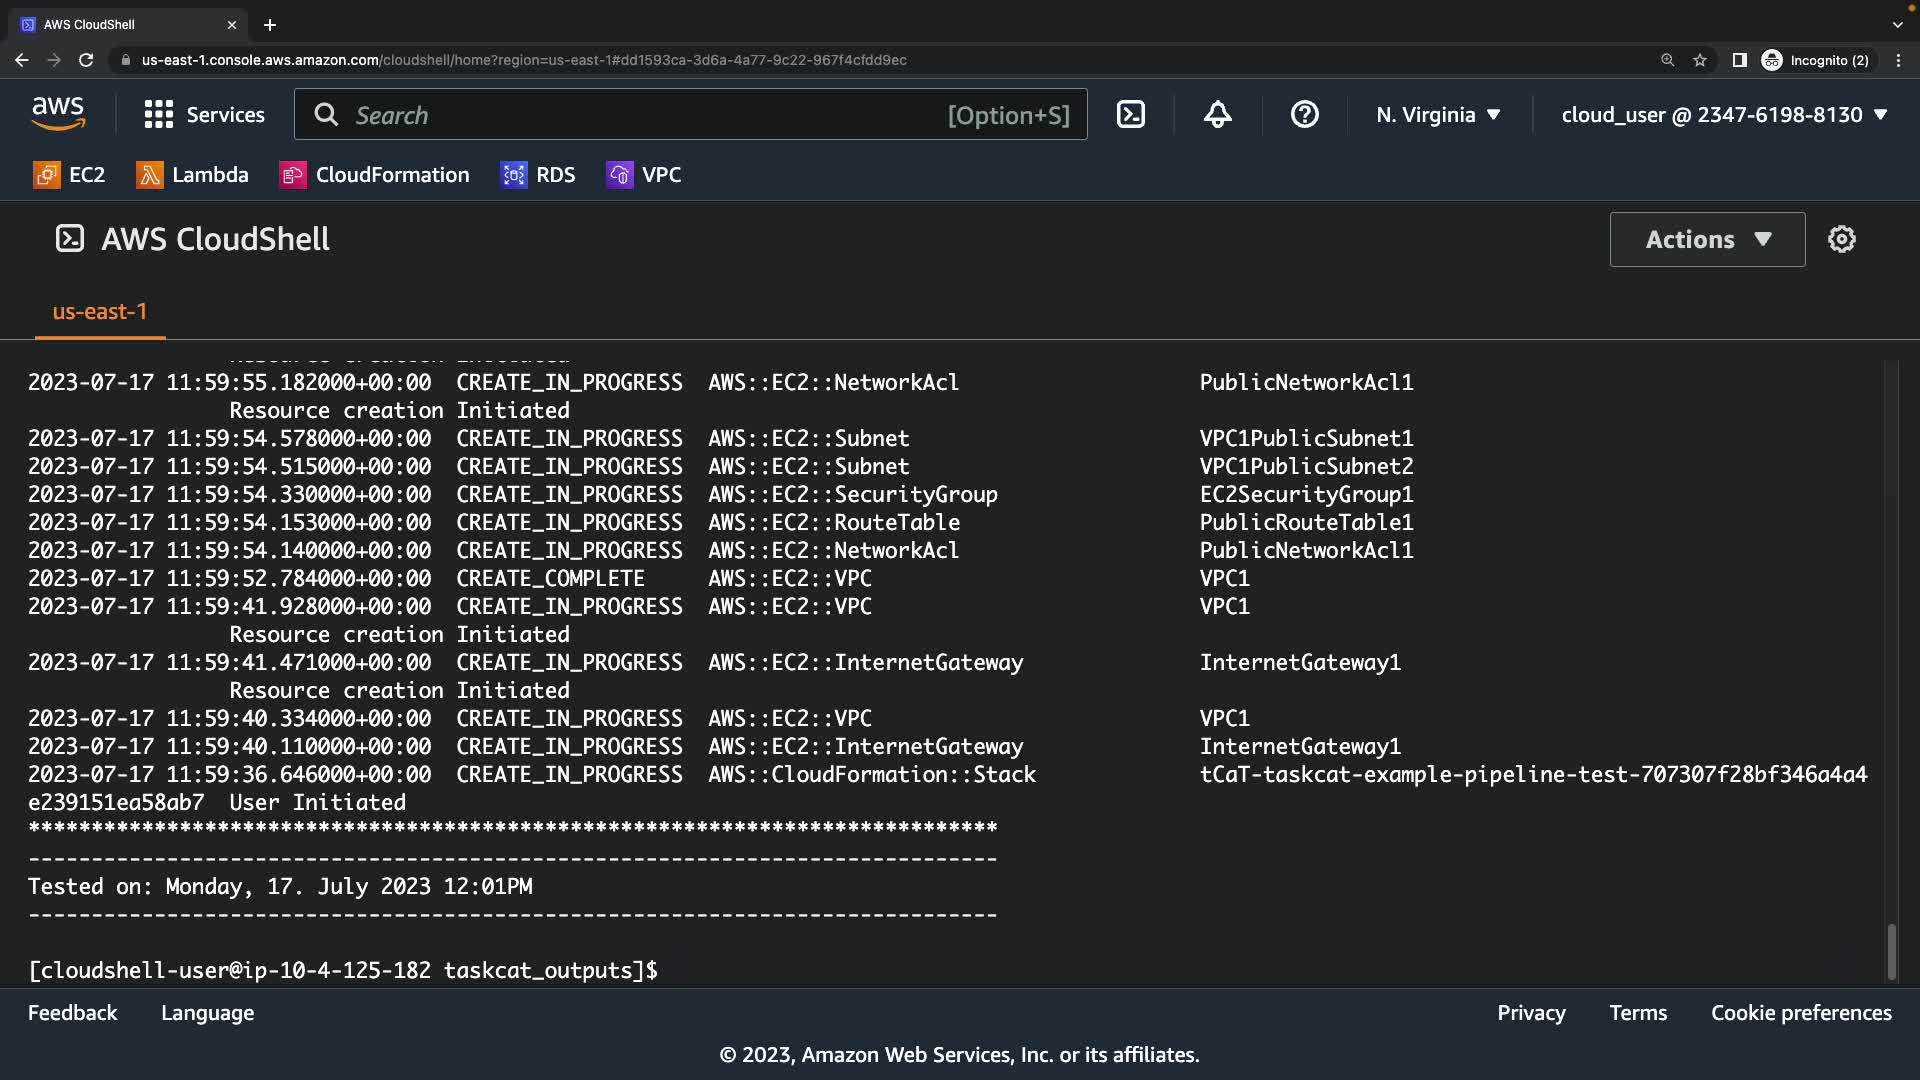Bookmark this page with the star icon
1920x1080 pixels.
[1699, 60]
